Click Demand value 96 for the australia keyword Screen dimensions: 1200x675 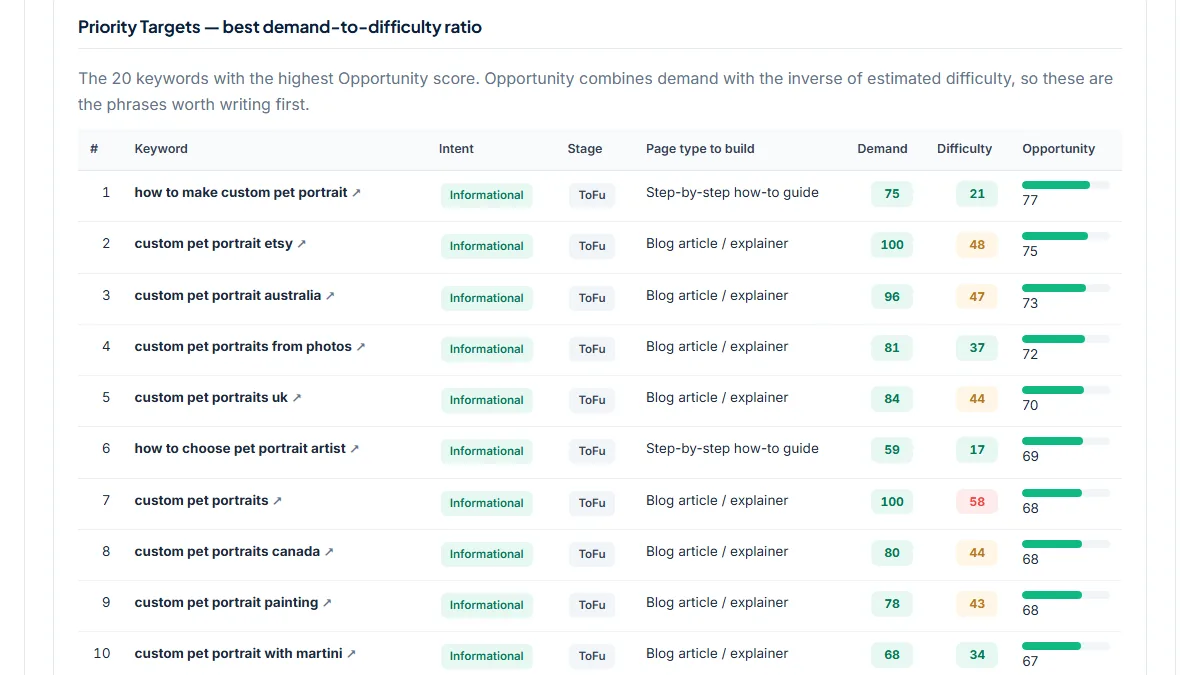pos(892,297)
